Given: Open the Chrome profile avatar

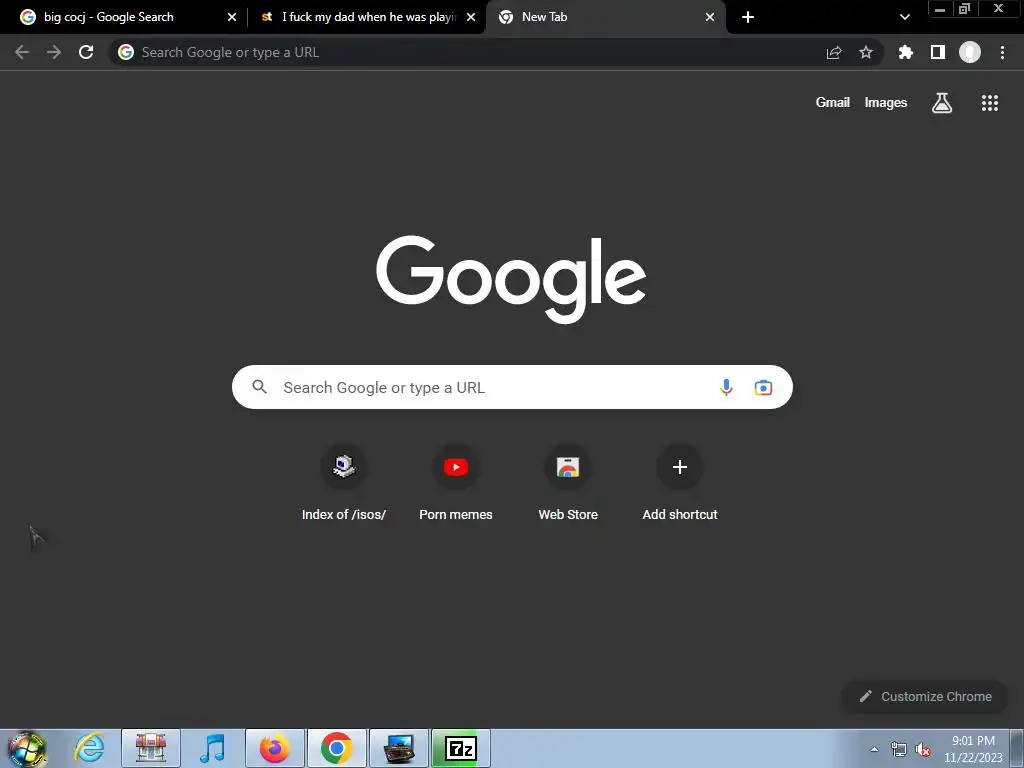Looking at the screenshot, I should 970,52.
